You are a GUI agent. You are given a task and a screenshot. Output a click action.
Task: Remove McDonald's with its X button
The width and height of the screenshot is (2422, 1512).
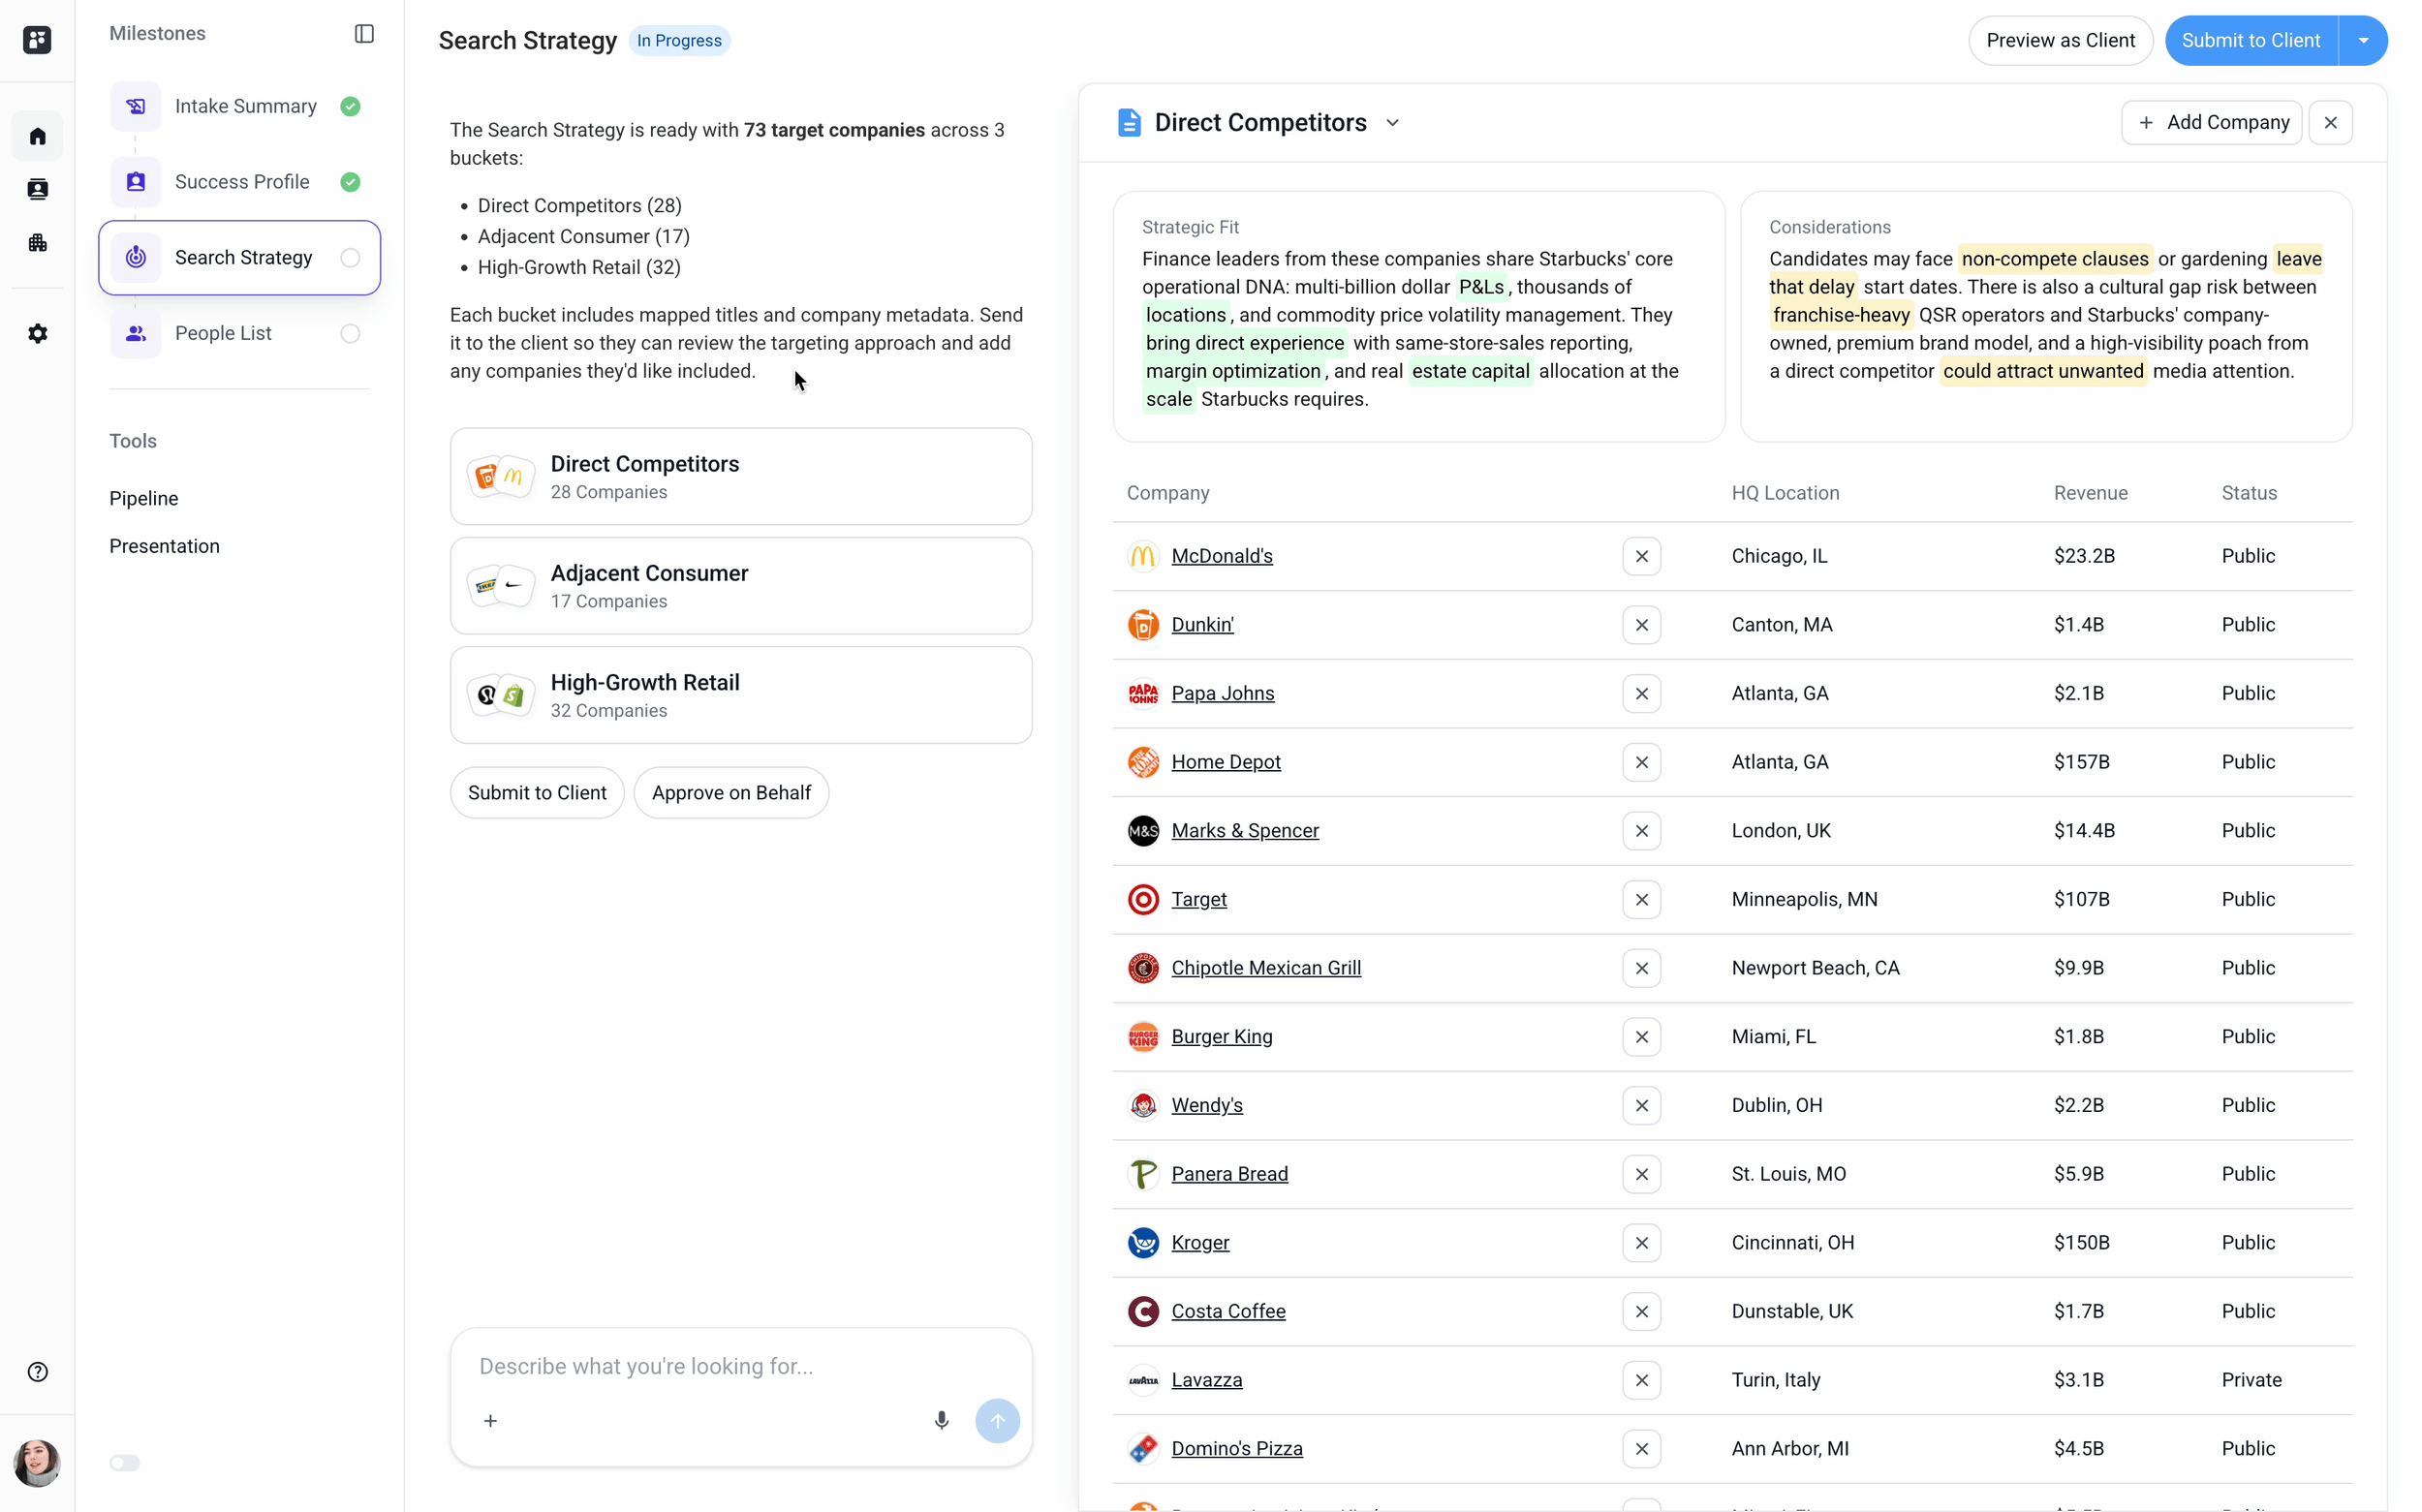coord(1641,556)
